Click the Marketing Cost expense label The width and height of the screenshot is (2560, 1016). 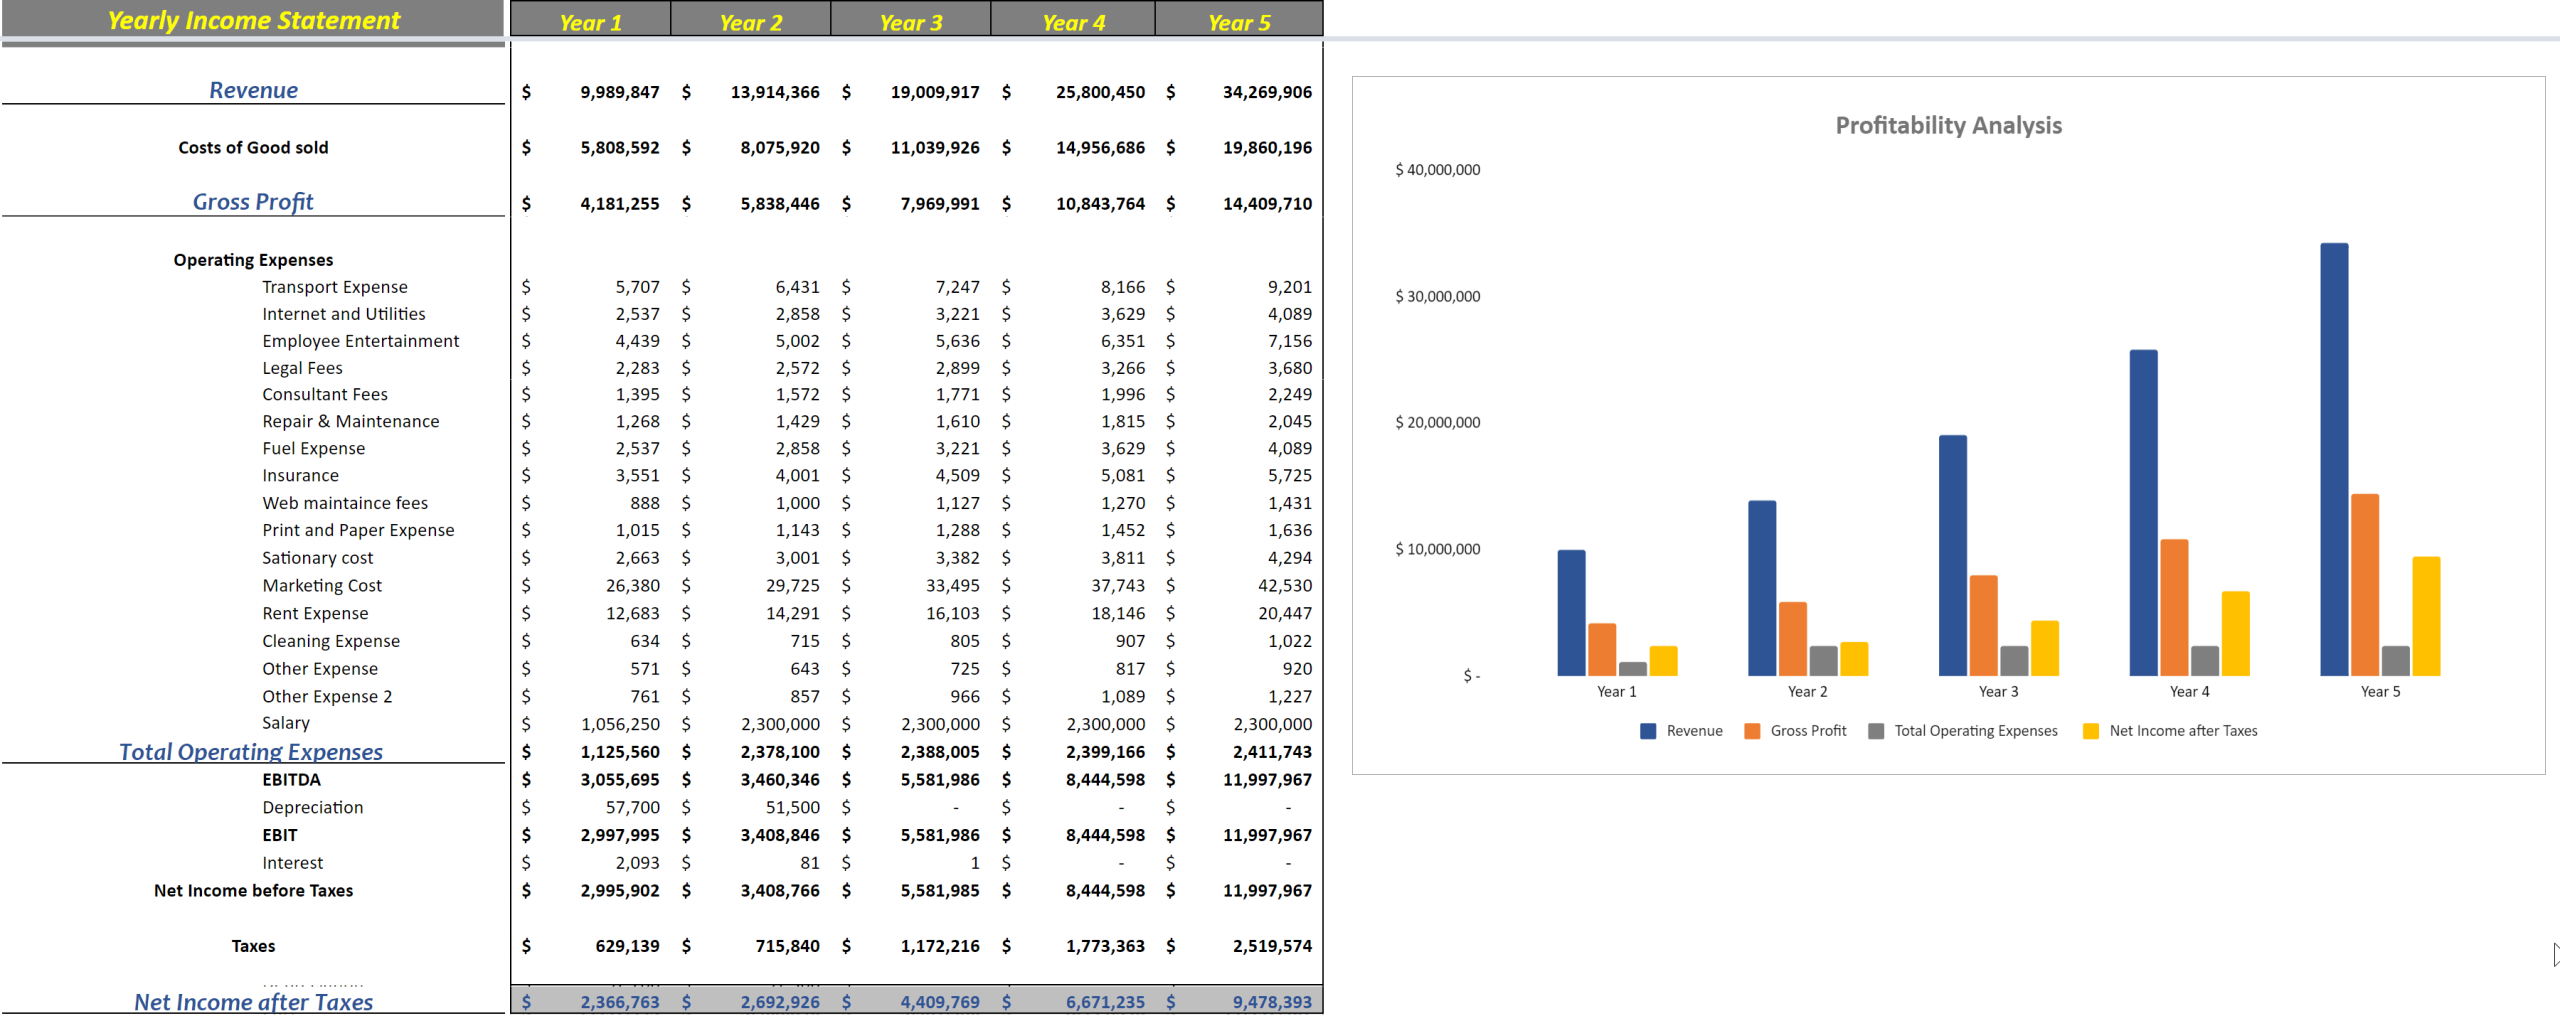point(322,585)
